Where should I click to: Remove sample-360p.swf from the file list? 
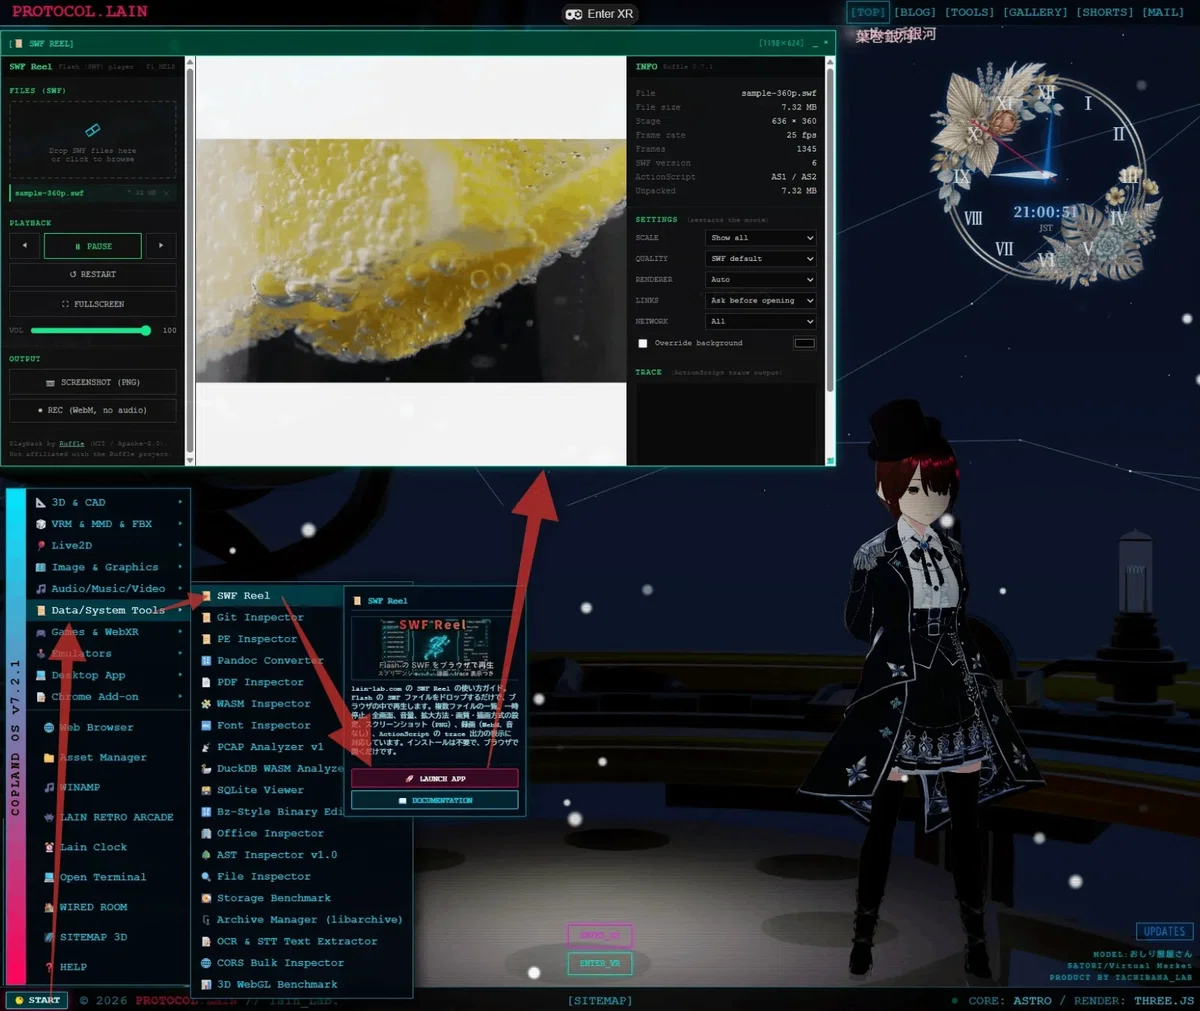click(x=166, y=193)
